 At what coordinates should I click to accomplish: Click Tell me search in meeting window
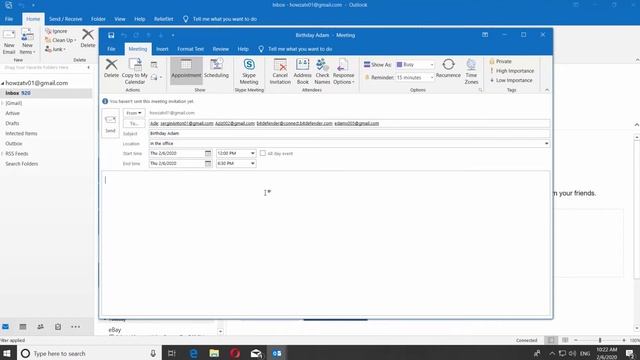296,49
